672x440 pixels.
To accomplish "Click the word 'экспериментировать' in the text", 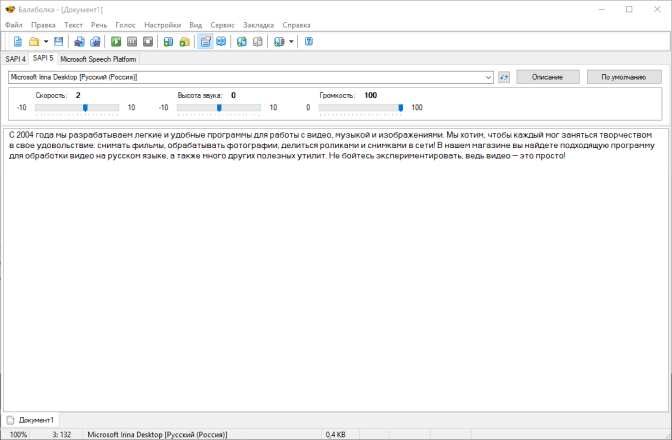I will tap(420, 156).
